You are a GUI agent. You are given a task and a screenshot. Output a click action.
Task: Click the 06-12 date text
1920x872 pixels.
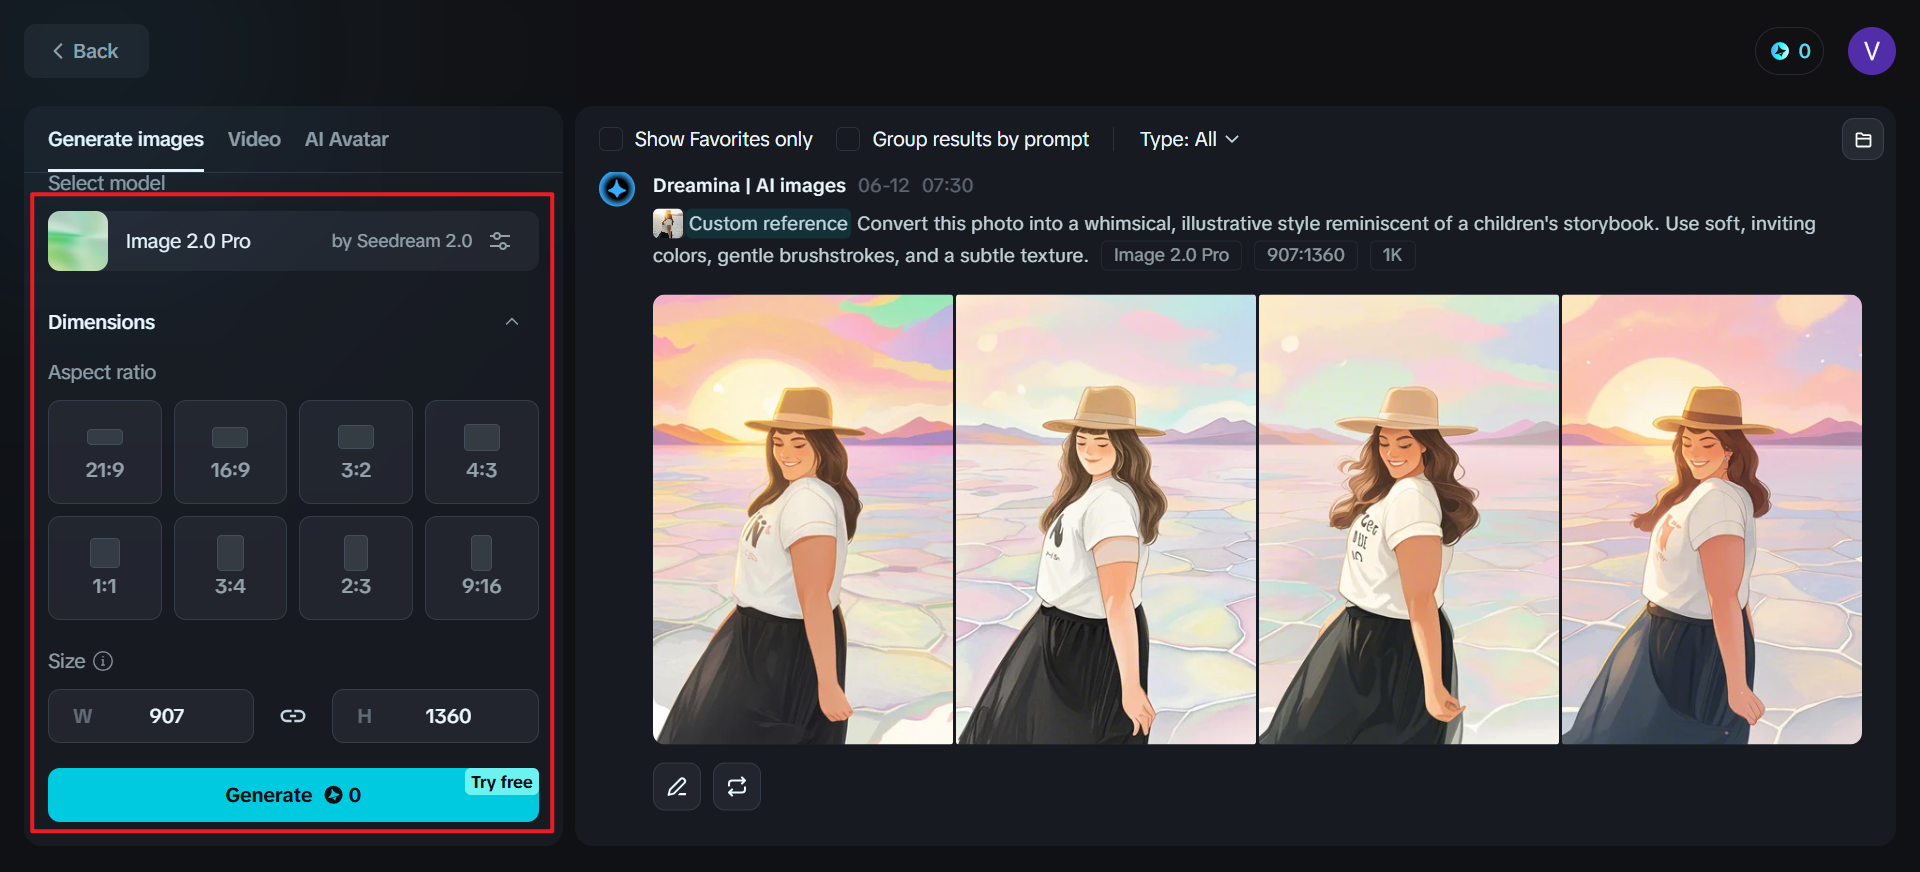pyautogui.click(x=884, y=185)
